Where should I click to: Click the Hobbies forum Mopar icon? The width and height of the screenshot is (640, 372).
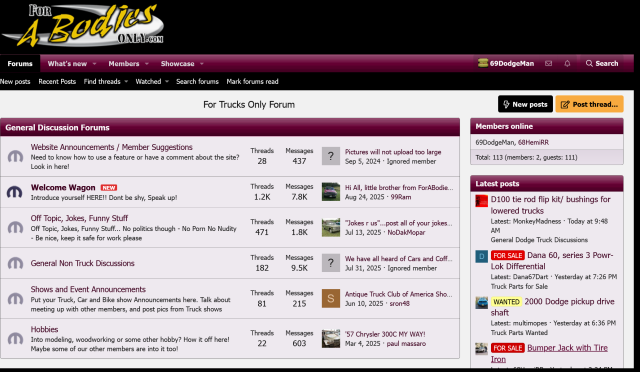(x=15, y=339)
